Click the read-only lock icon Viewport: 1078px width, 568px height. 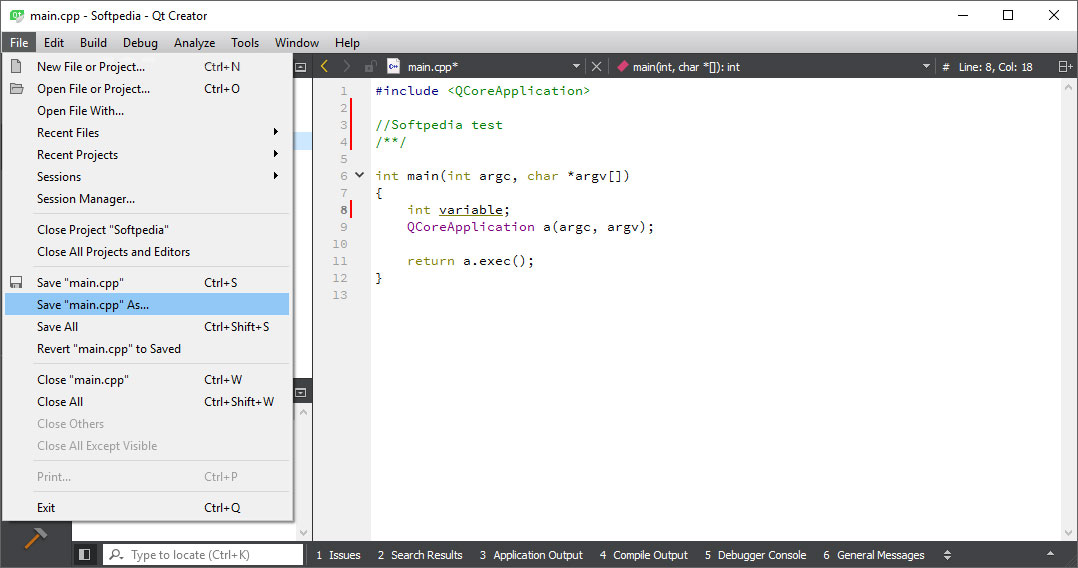370,67
